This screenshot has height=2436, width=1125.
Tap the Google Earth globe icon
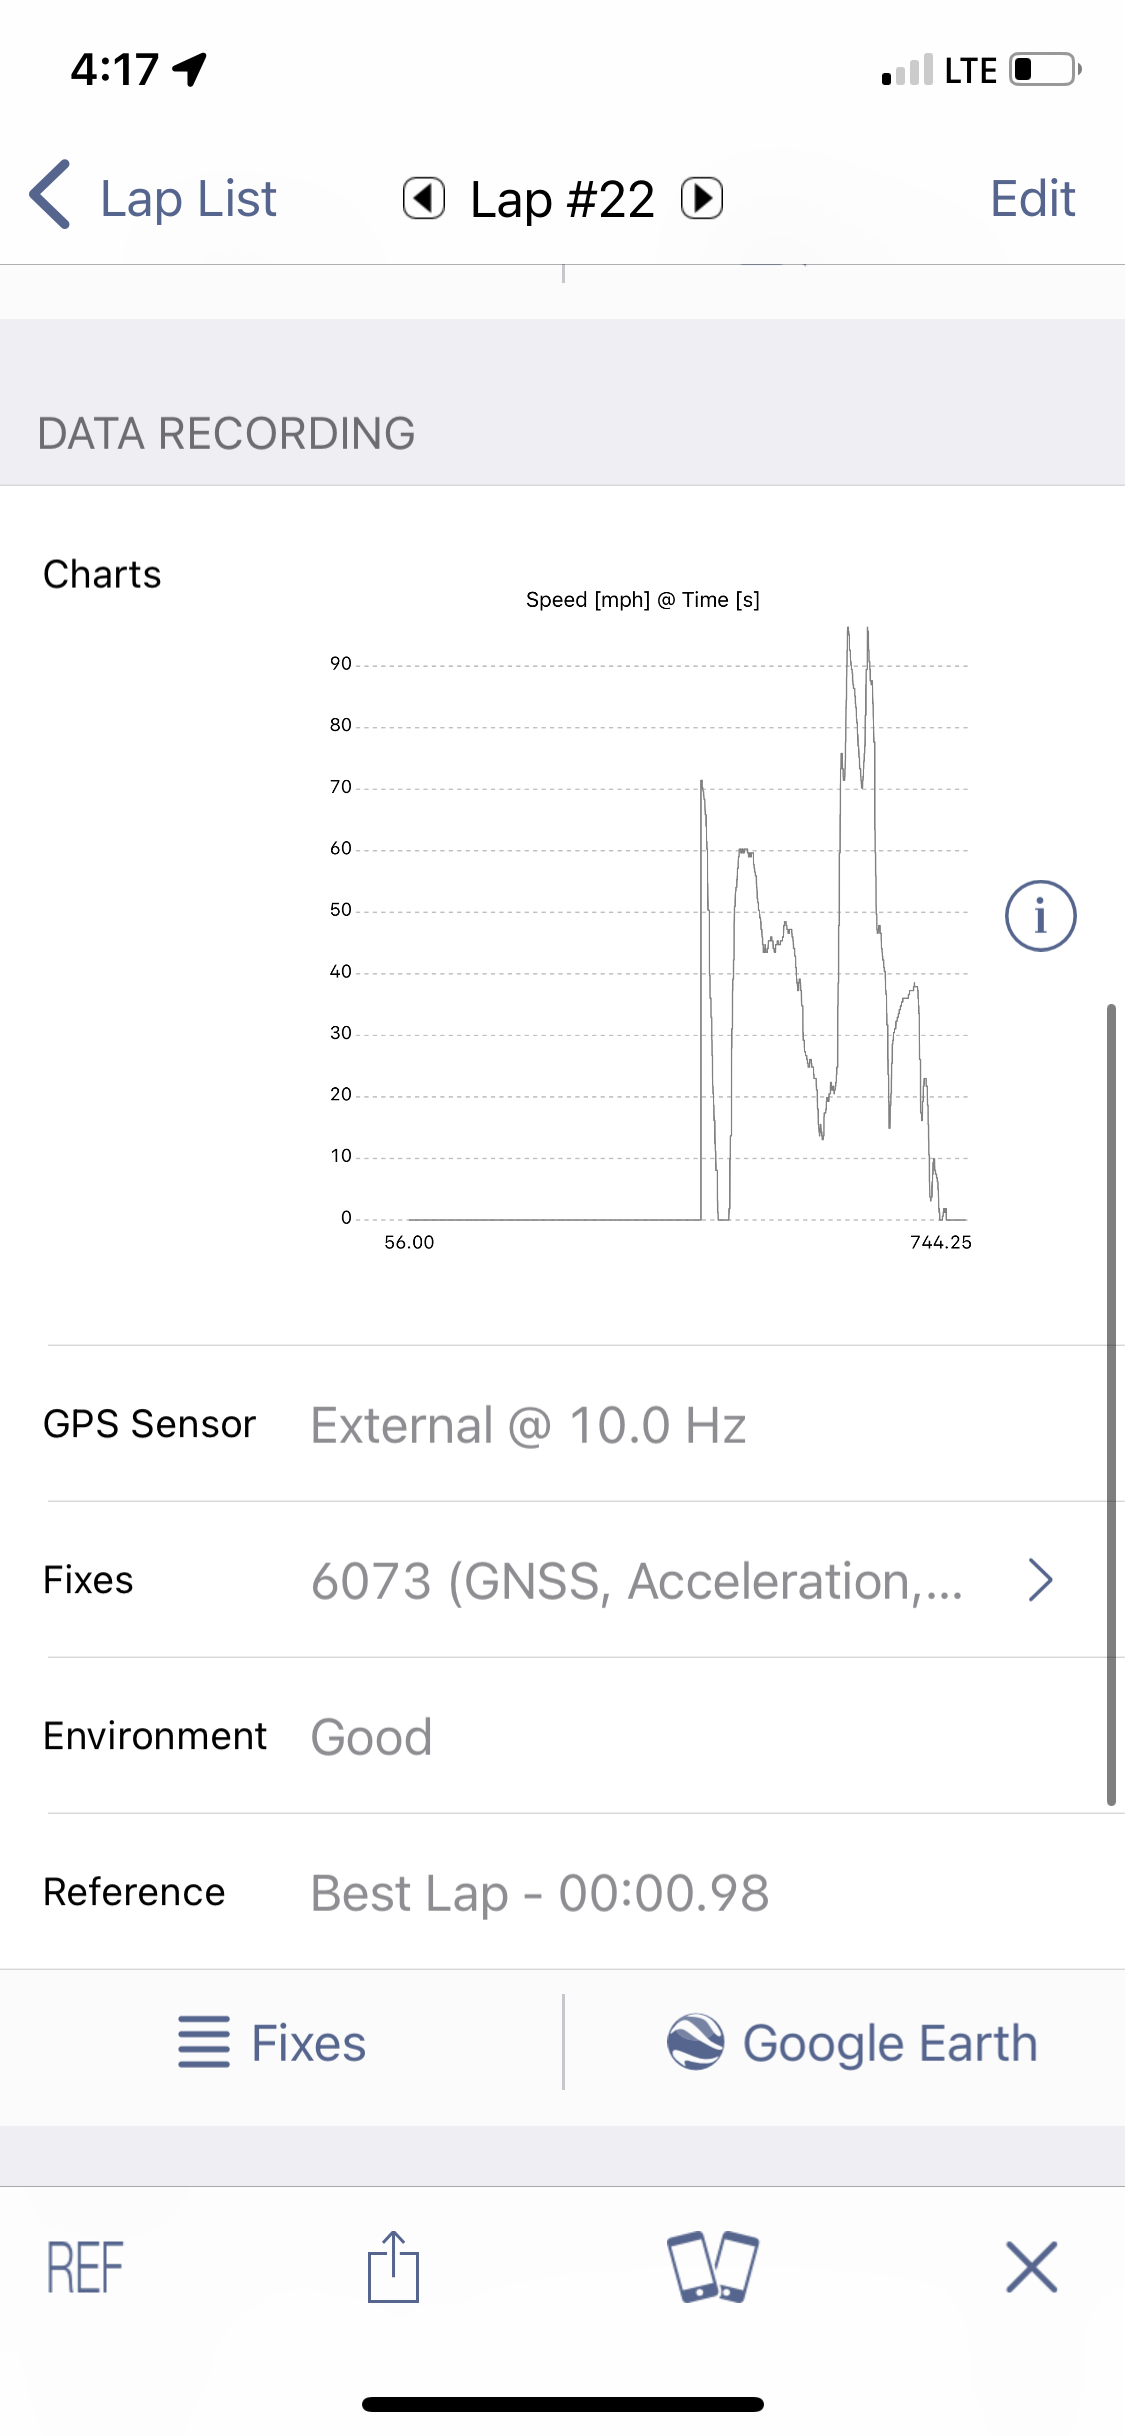(695, 2042)
